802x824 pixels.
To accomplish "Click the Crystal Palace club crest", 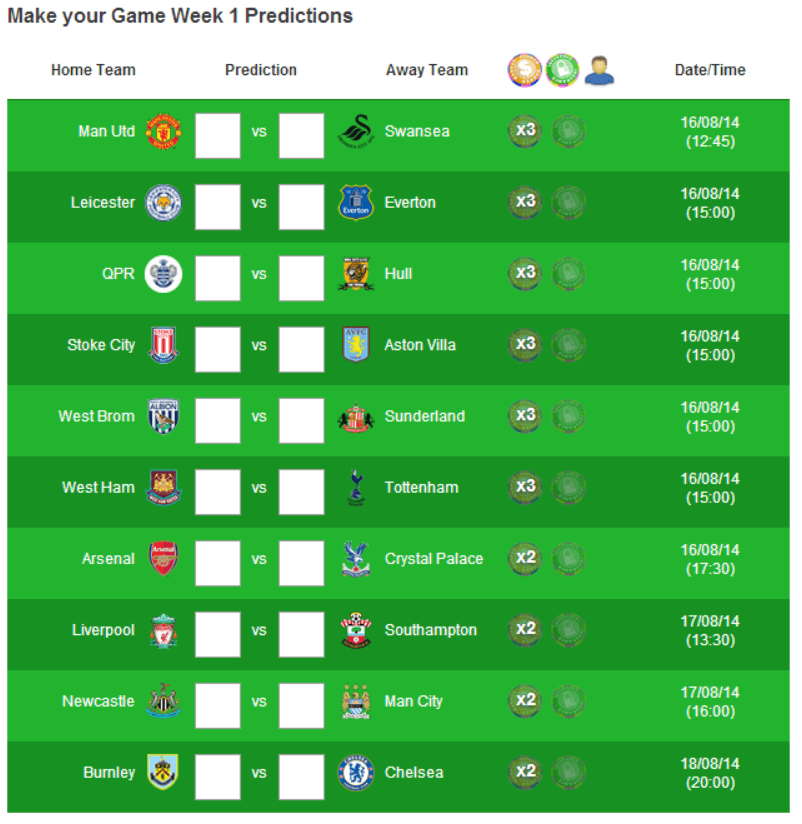I will point(356,559).
